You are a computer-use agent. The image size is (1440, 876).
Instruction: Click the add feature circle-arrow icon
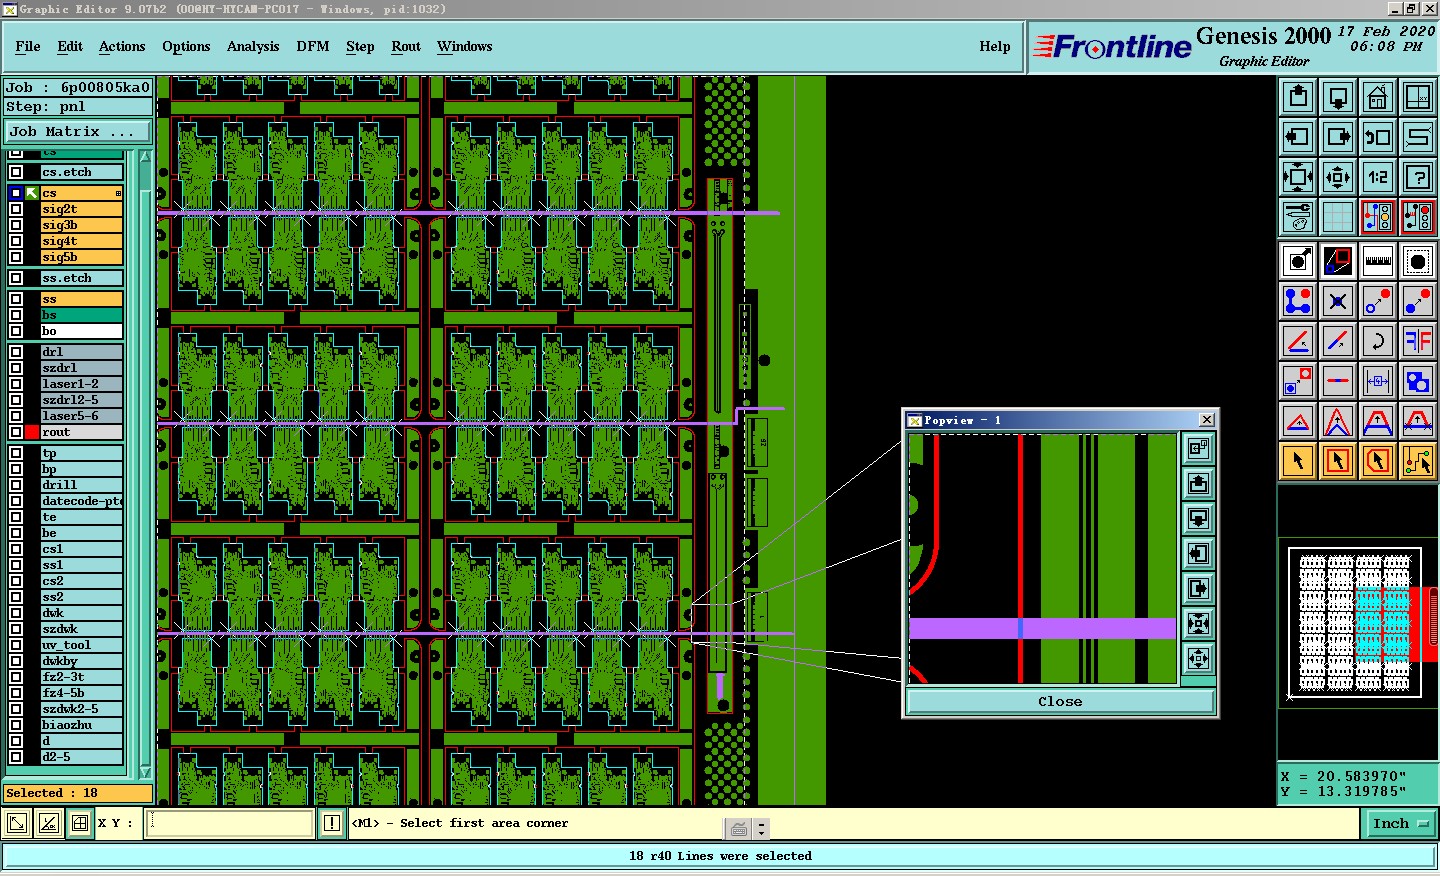[1298, 262]
